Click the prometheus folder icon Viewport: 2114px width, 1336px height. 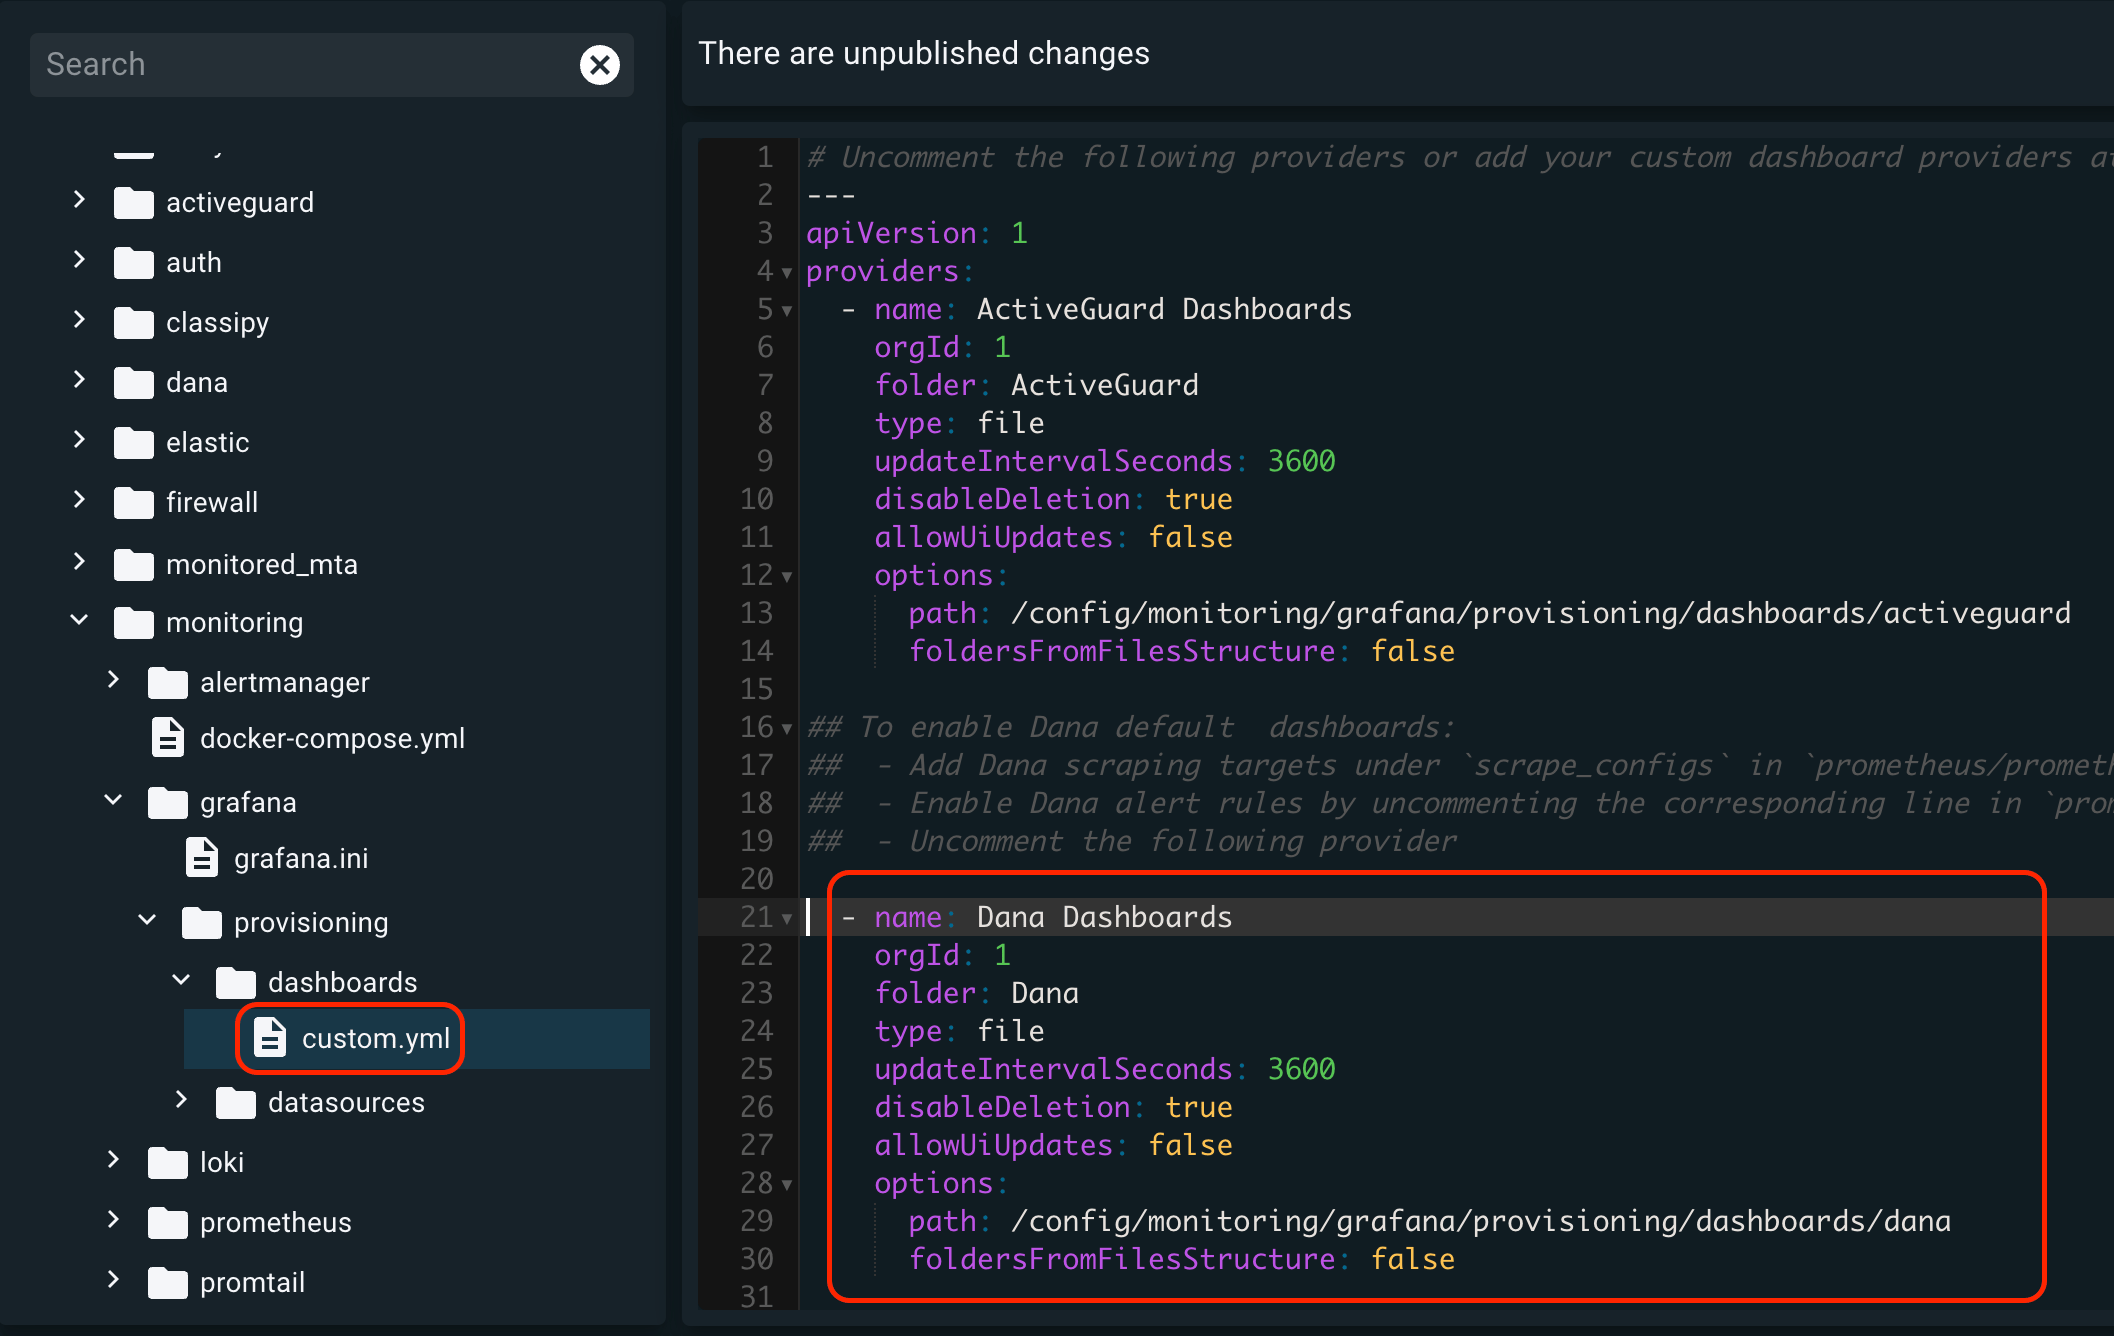168,1223
